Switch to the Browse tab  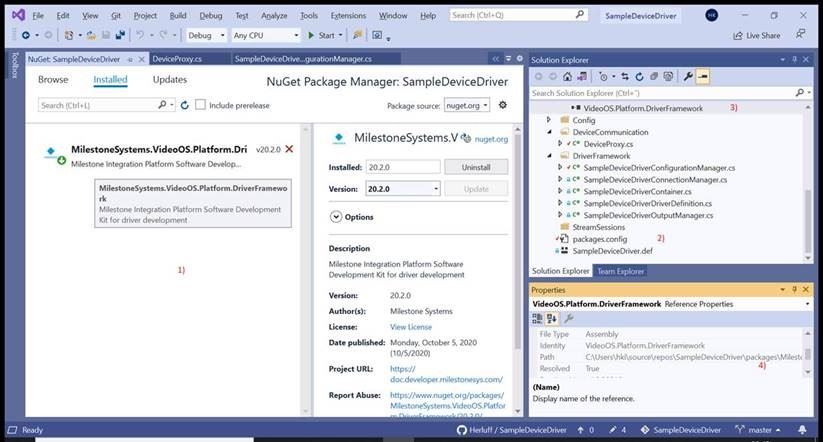pos(53,79)
